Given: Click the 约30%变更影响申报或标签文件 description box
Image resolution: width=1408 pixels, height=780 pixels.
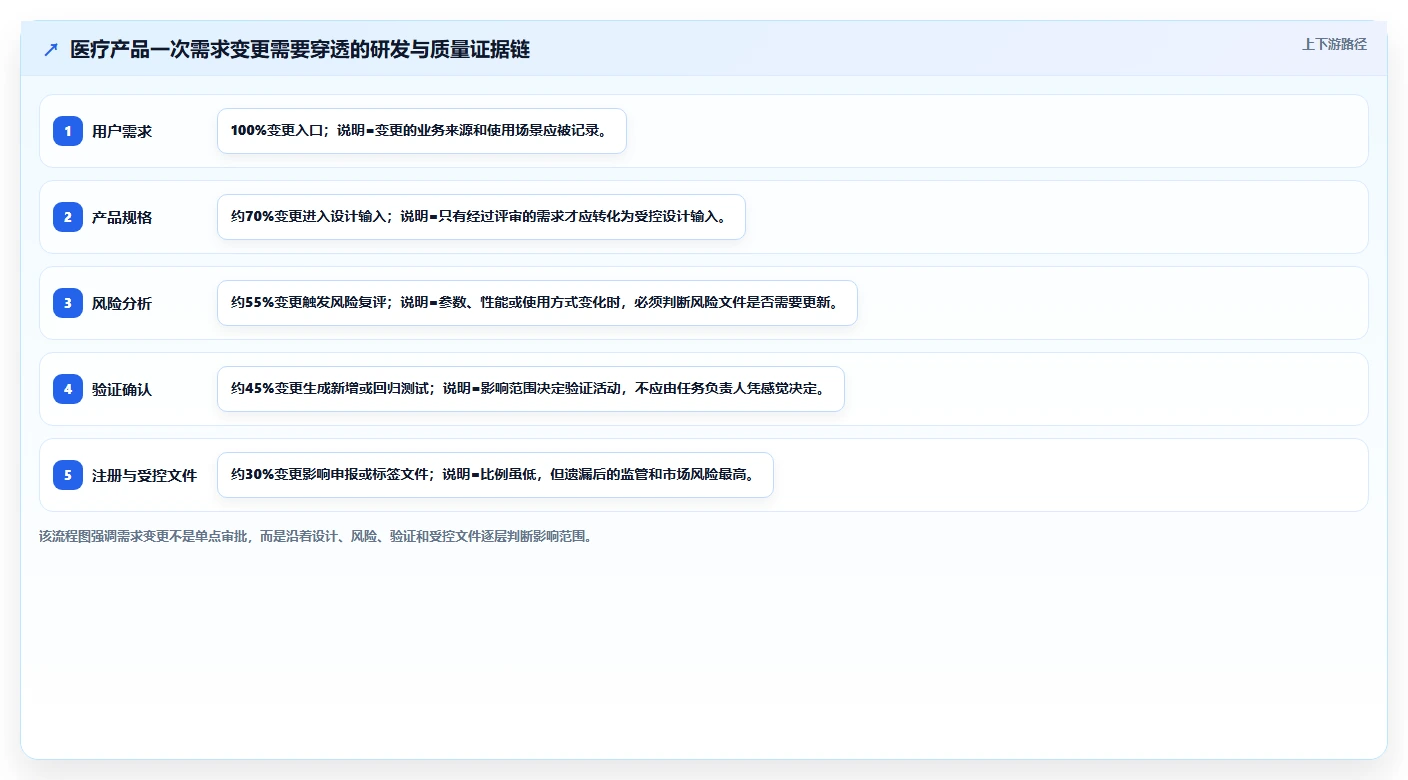Looking at the screenshot, I should tap(495, 475).
